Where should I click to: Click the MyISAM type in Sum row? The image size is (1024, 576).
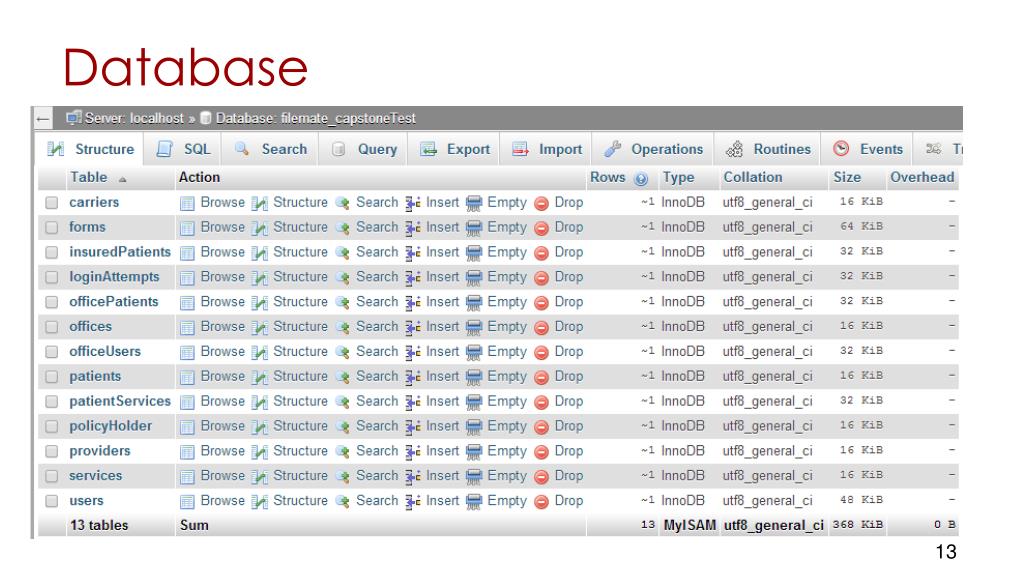[x=690, y=526]
